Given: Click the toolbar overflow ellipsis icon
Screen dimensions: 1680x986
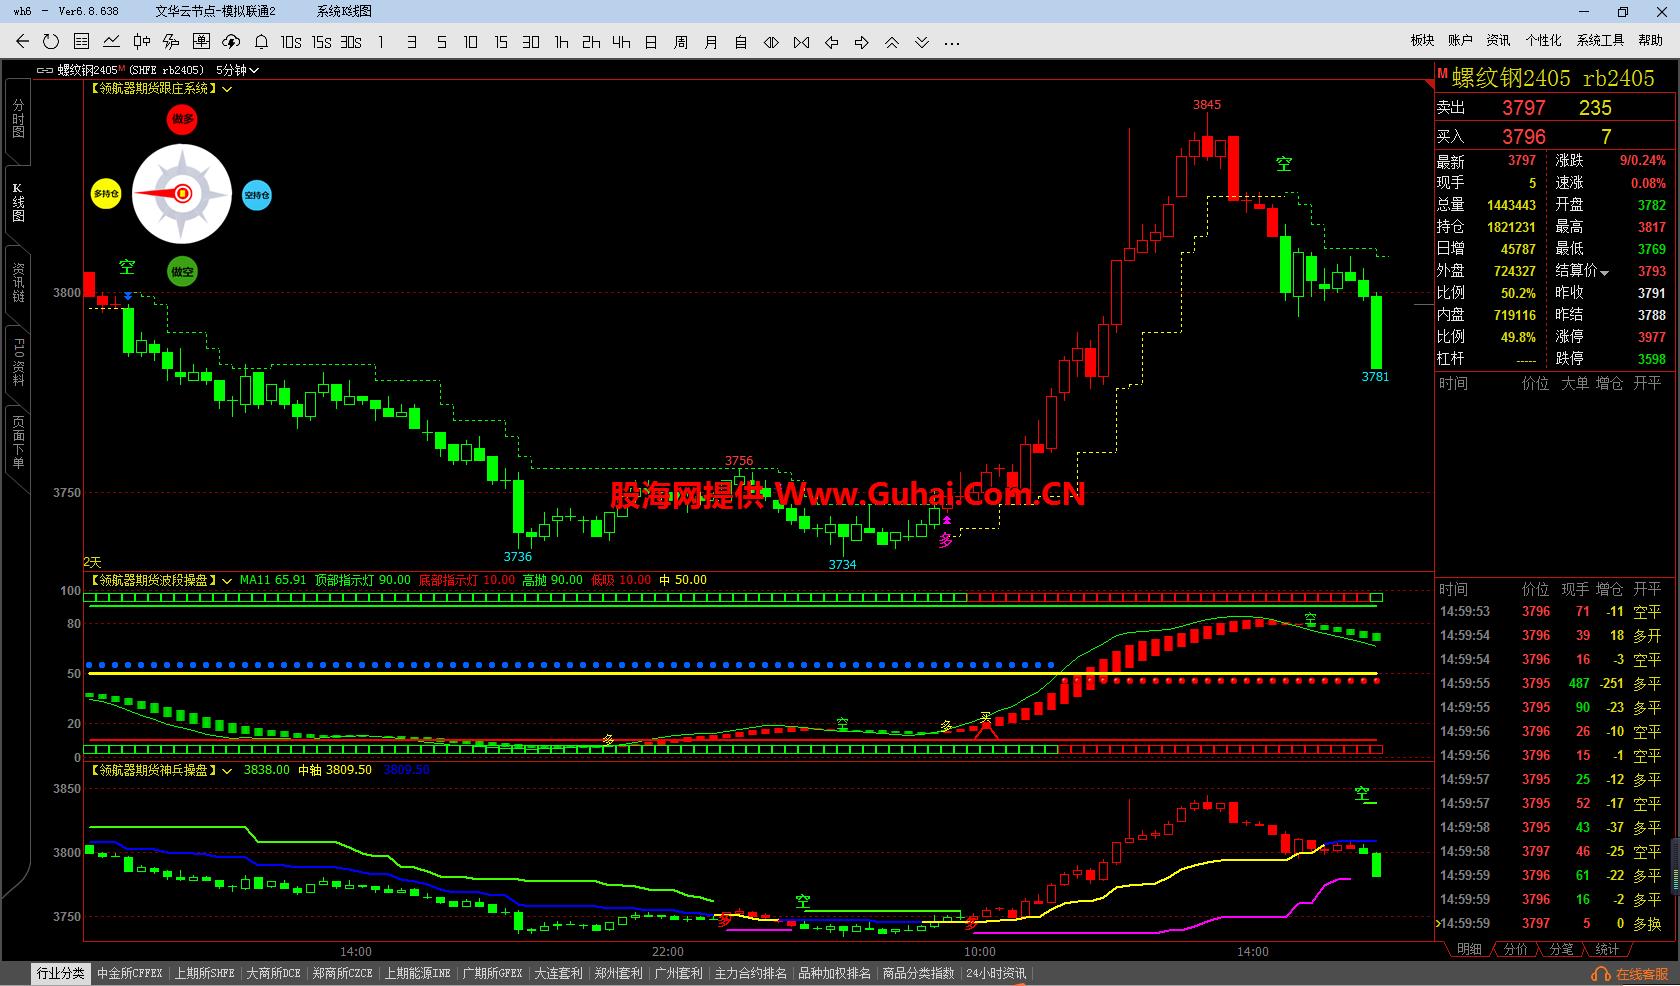Looking at the screenshot, I should tap(951, 42).
